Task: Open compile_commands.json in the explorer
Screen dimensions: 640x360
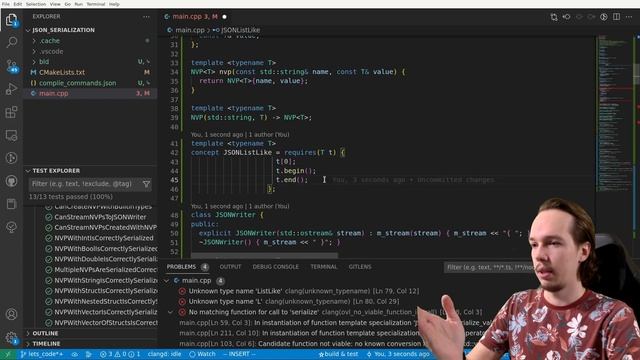Action: (x=78, y=83)
